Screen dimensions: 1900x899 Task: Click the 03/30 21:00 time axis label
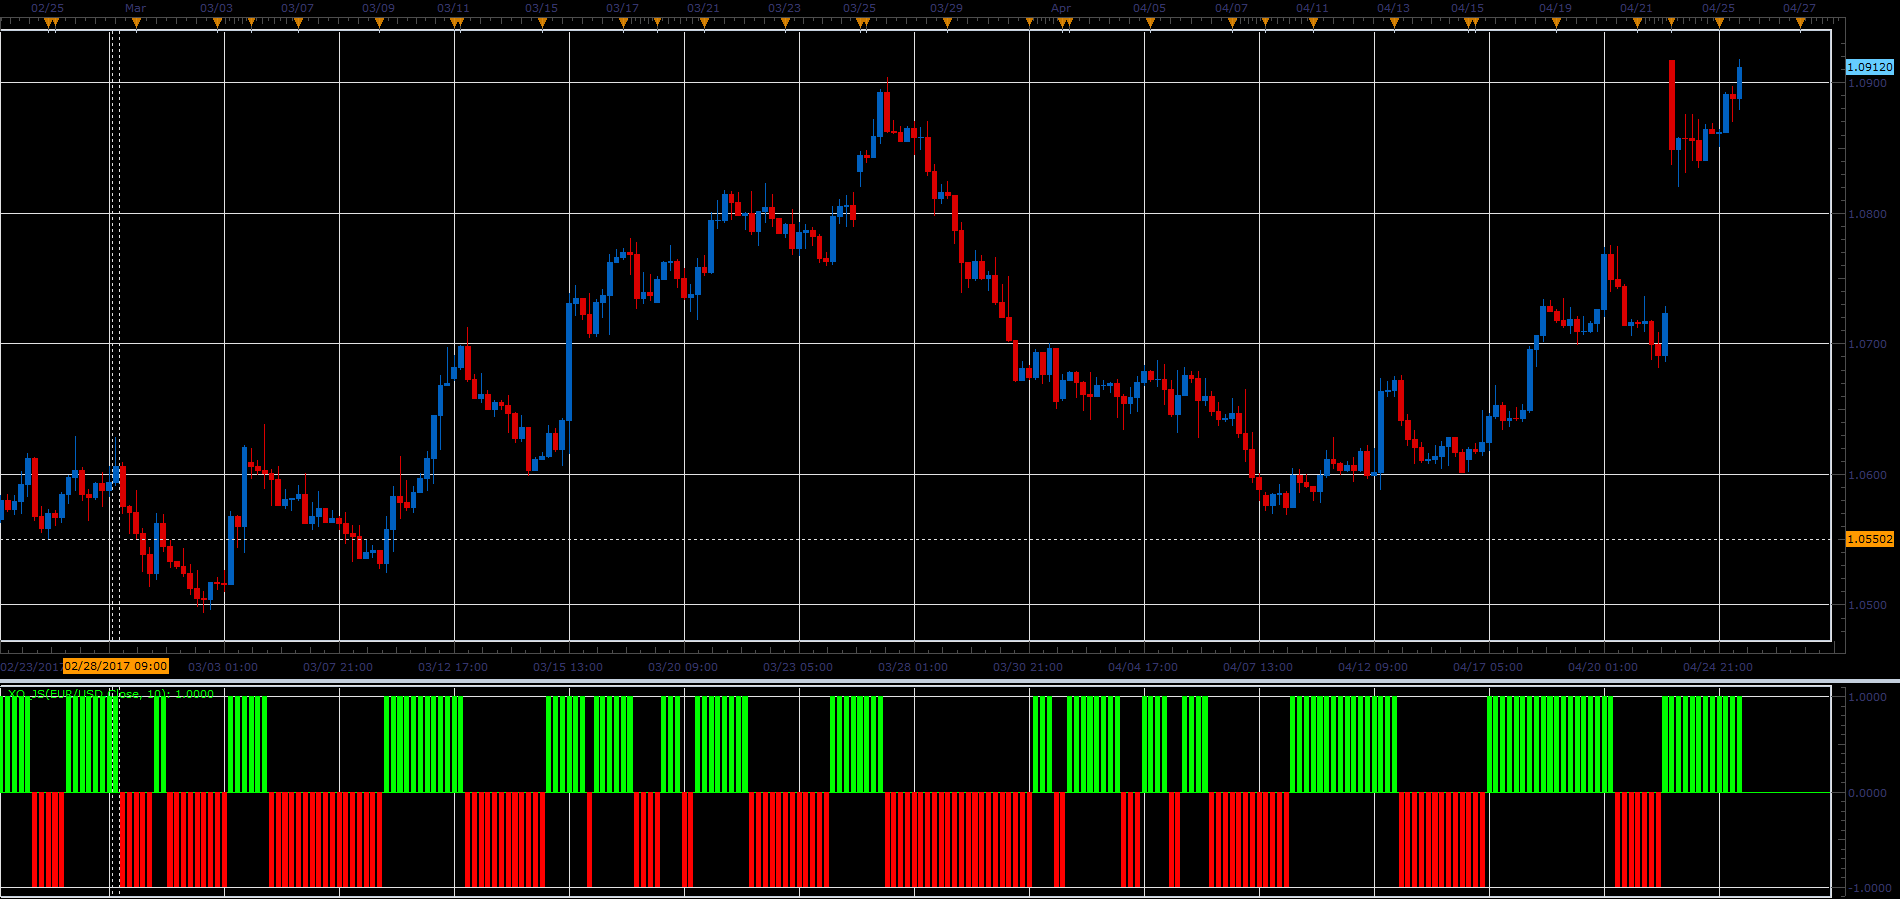click(x=1028, y=667)
